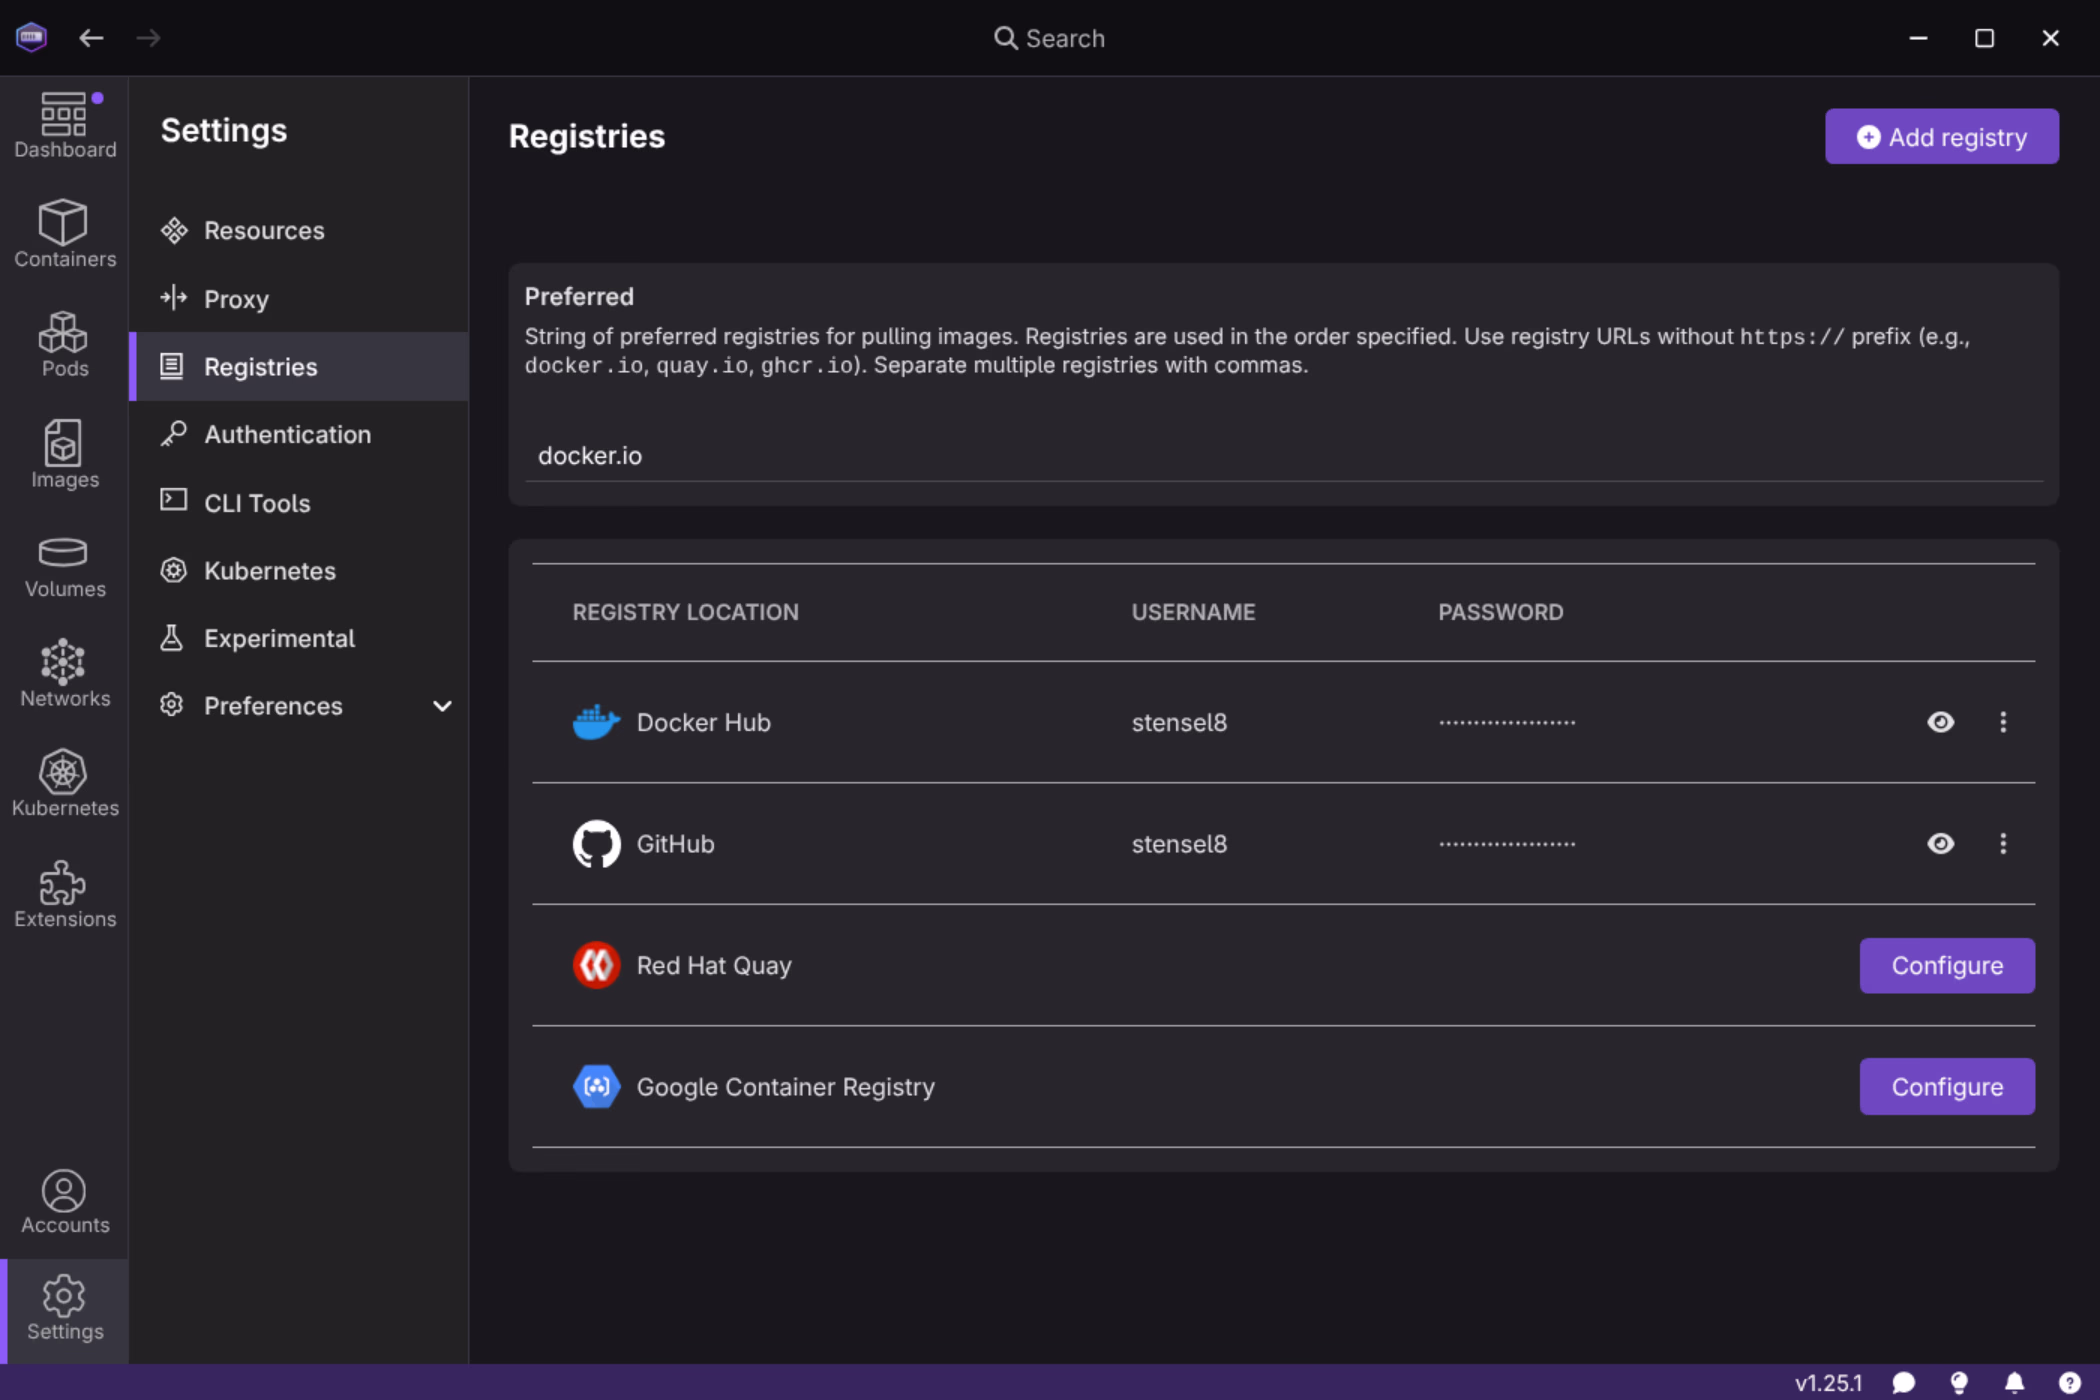Show Docker Hub password with eye icon
The image size is (2100, 1400).
click(1940, 722)
